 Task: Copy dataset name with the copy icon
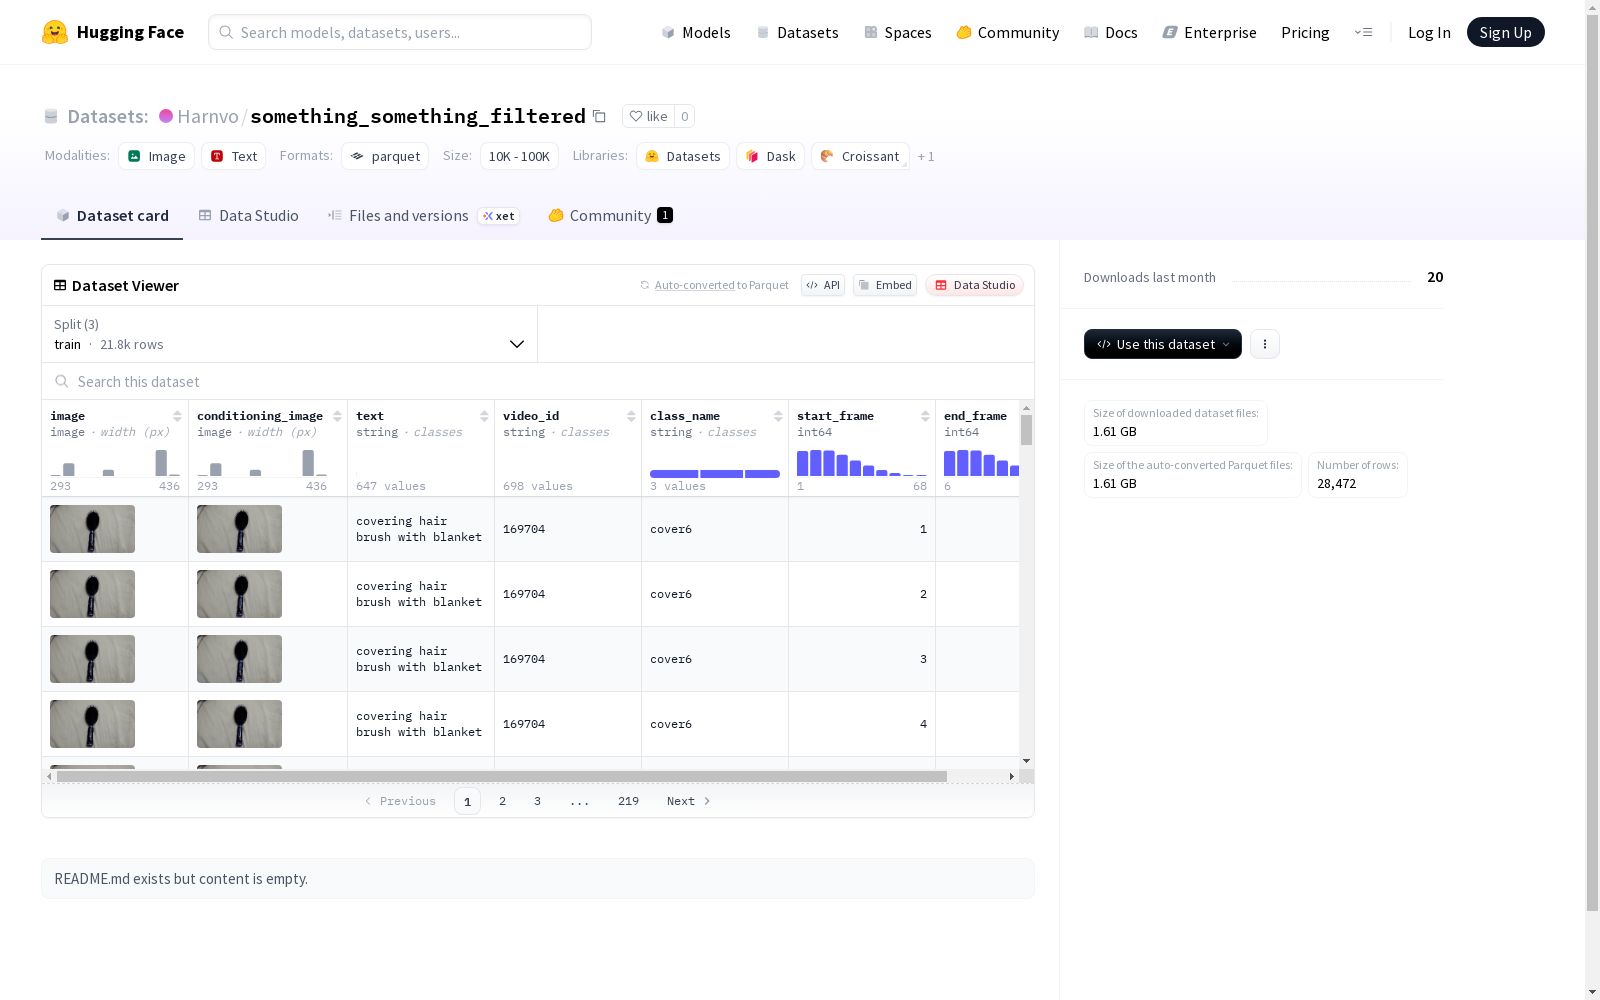599,116
